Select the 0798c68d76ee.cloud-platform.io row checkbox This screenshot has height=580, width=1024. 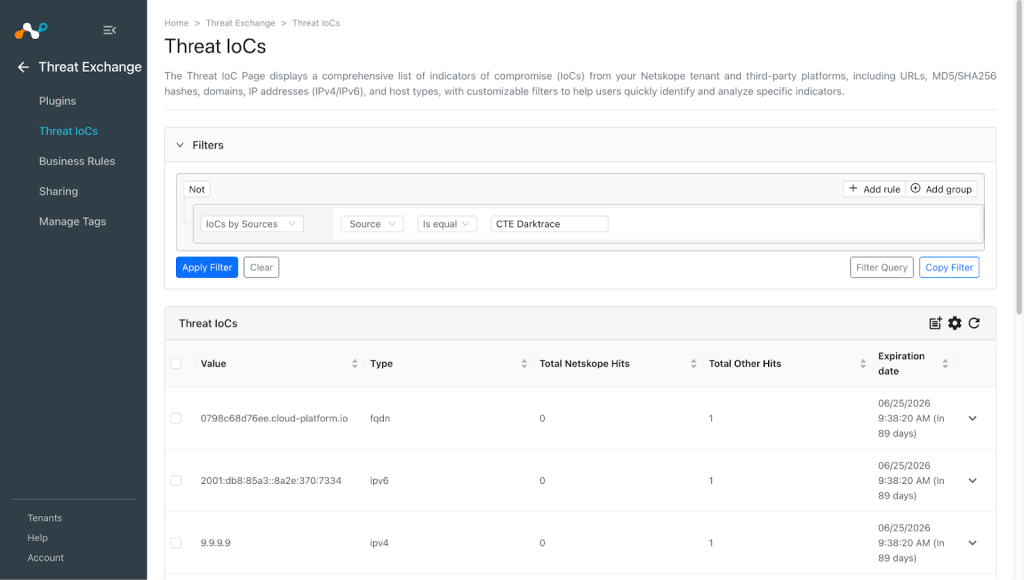pos(176,418)
